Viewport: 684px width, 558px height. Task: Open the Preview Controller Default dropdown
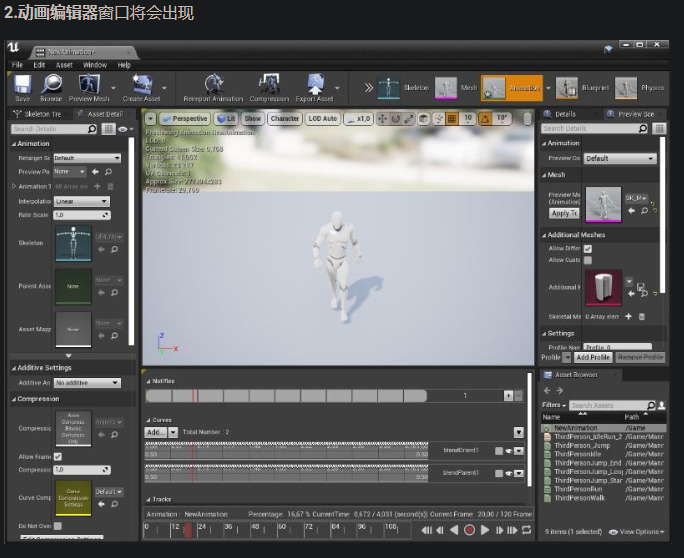620,158
